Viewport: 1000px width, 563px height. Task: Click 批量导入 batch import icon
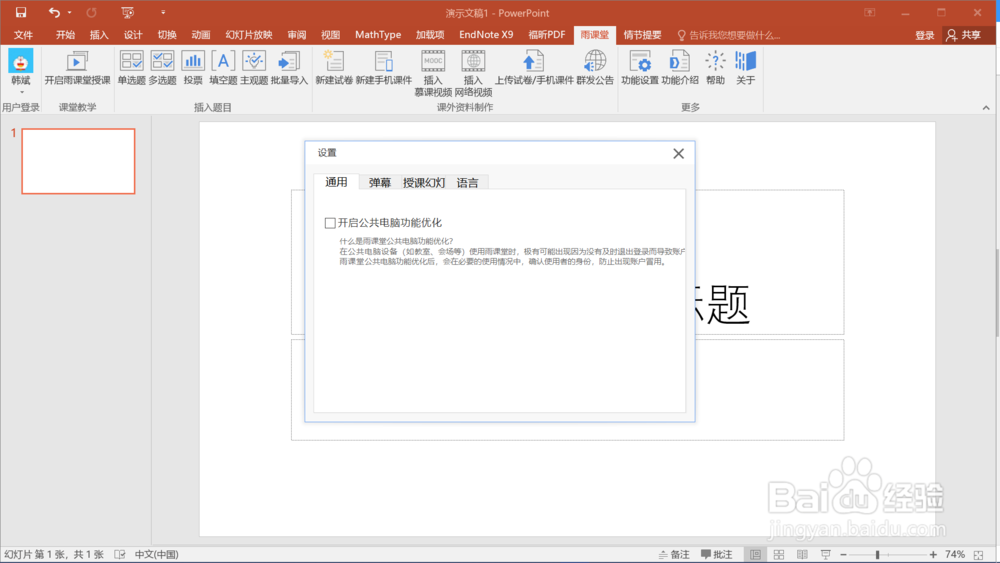[x=289, y=68]
